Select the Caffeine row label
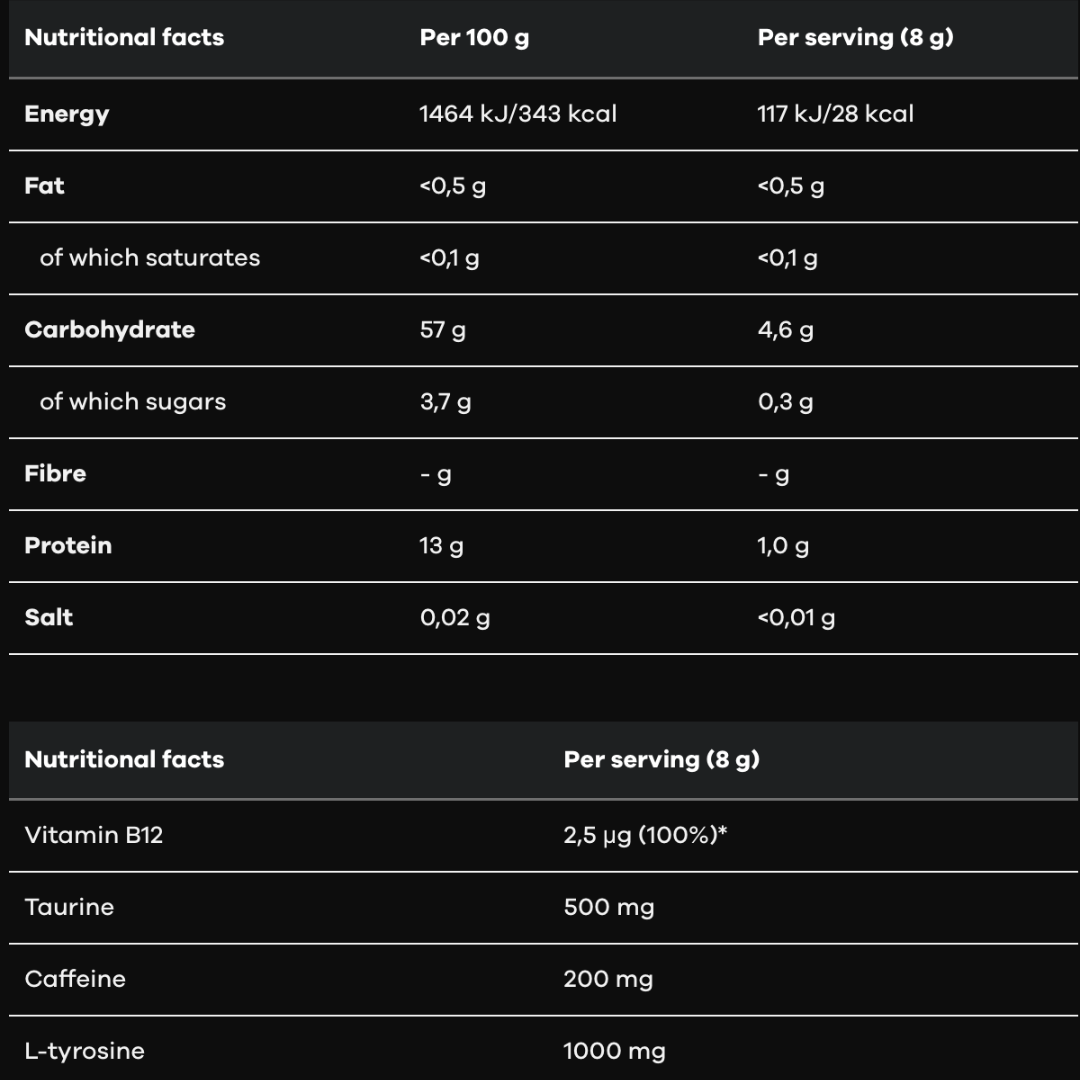This screenshot has height=1080, width=1080. click(x=75, y=979)
